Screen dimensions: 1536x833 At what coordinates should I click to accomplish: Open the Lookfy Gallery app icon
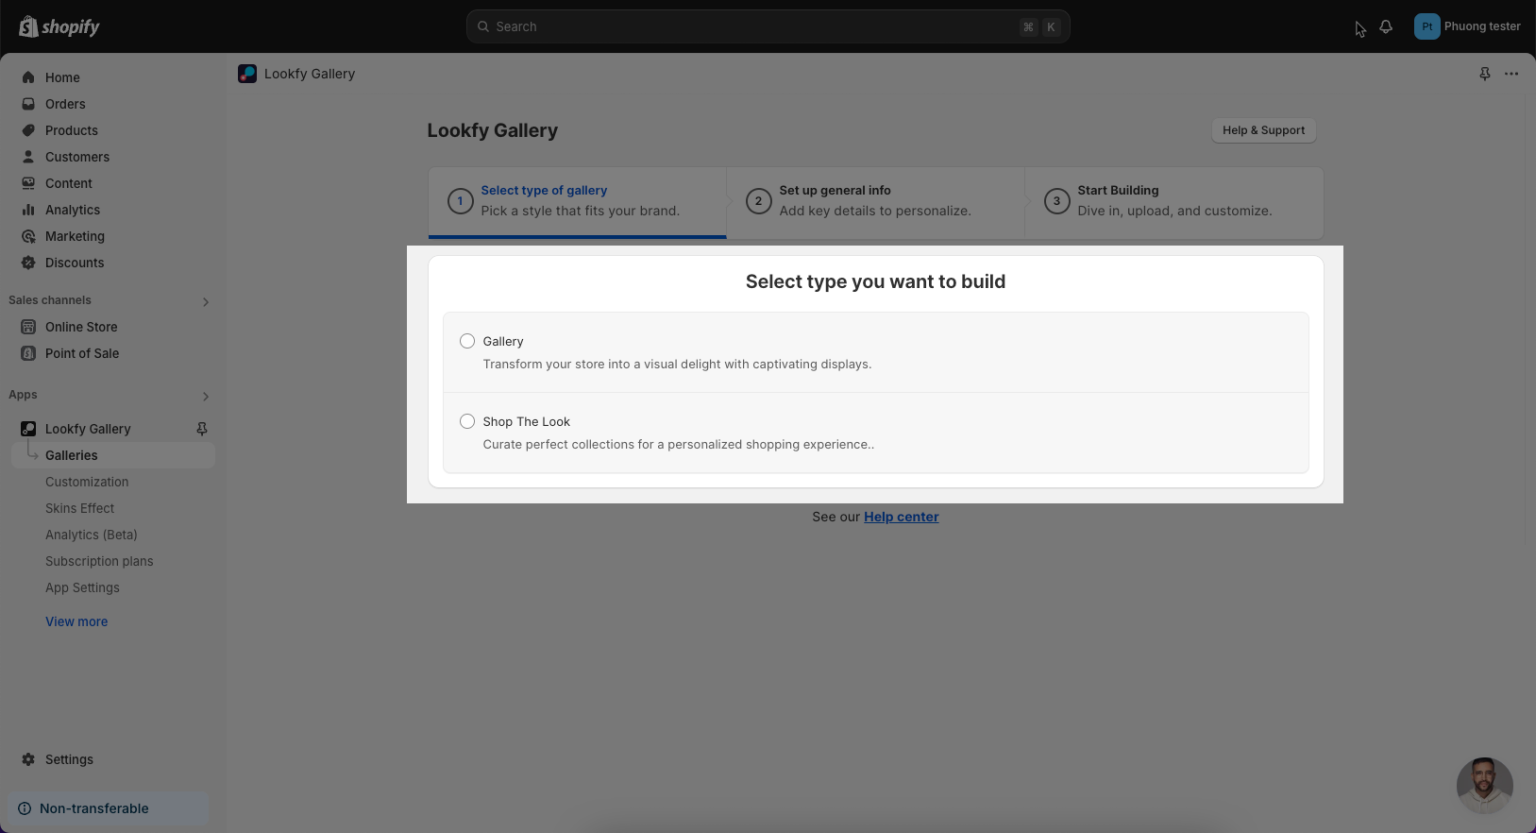(28, 428)
